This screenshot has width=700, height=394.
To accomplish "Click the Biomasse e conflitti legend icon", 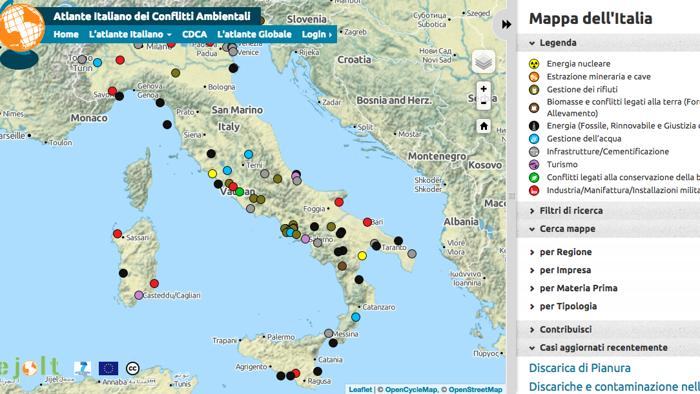I will coord(534,108).
